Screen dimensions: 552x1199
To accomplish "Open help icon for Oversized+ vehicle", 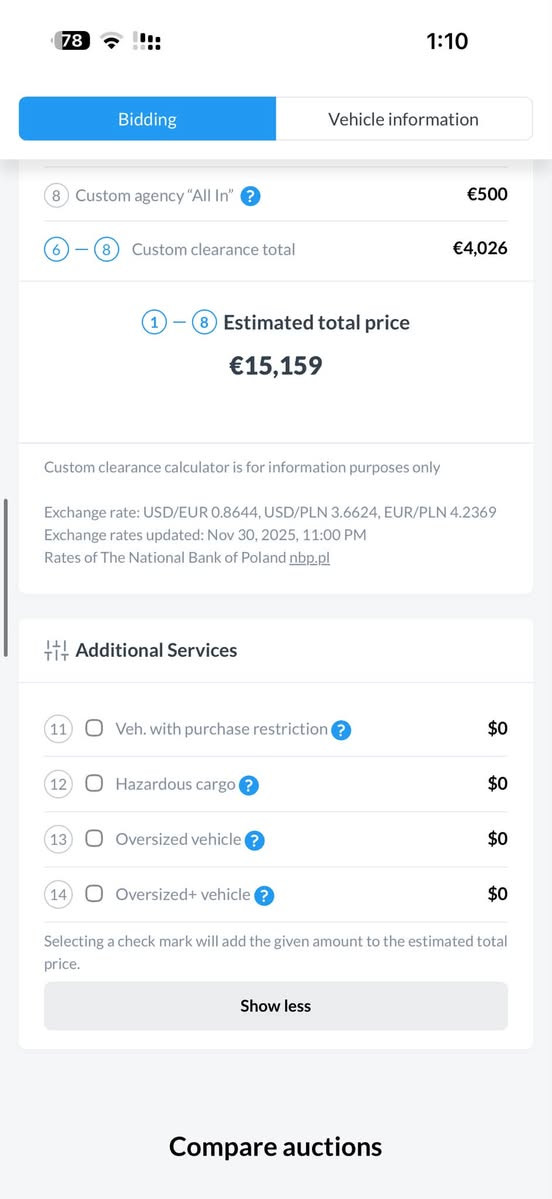I will (264, 895).
